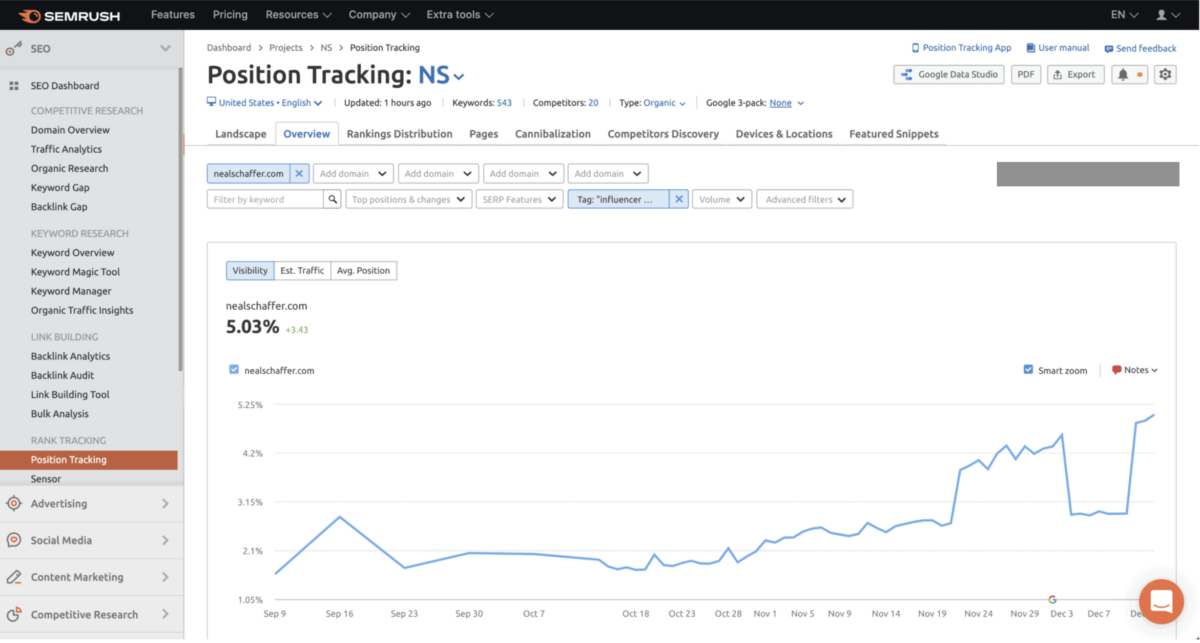Open Keyword Magic Tool in sidebar
1200x643 pixels.
[x=75, y=272]
